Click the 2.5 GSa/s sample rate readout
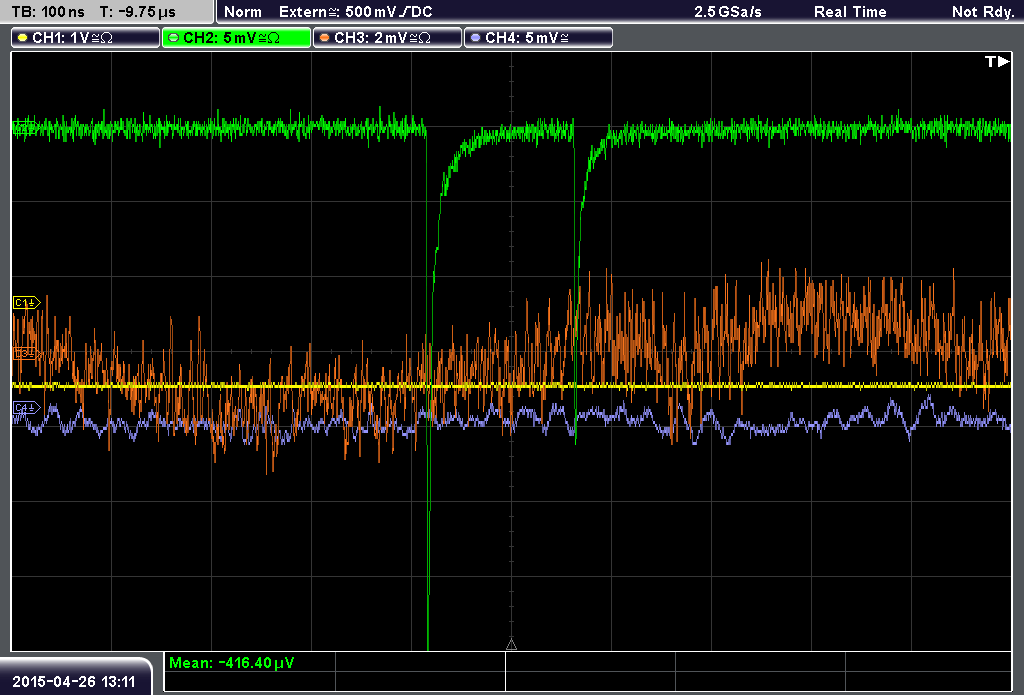 [x=728, y=12]
